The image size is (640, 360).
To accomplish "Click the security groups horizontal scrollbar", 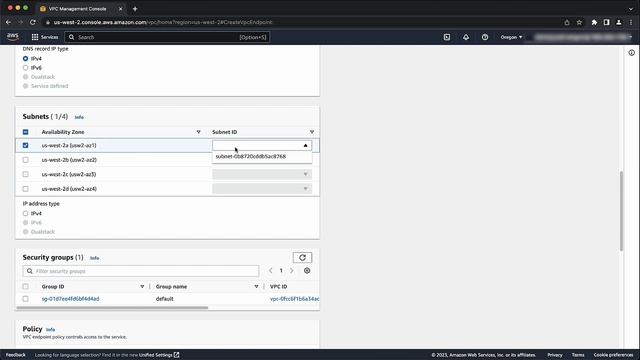I will tap(112, 308).
